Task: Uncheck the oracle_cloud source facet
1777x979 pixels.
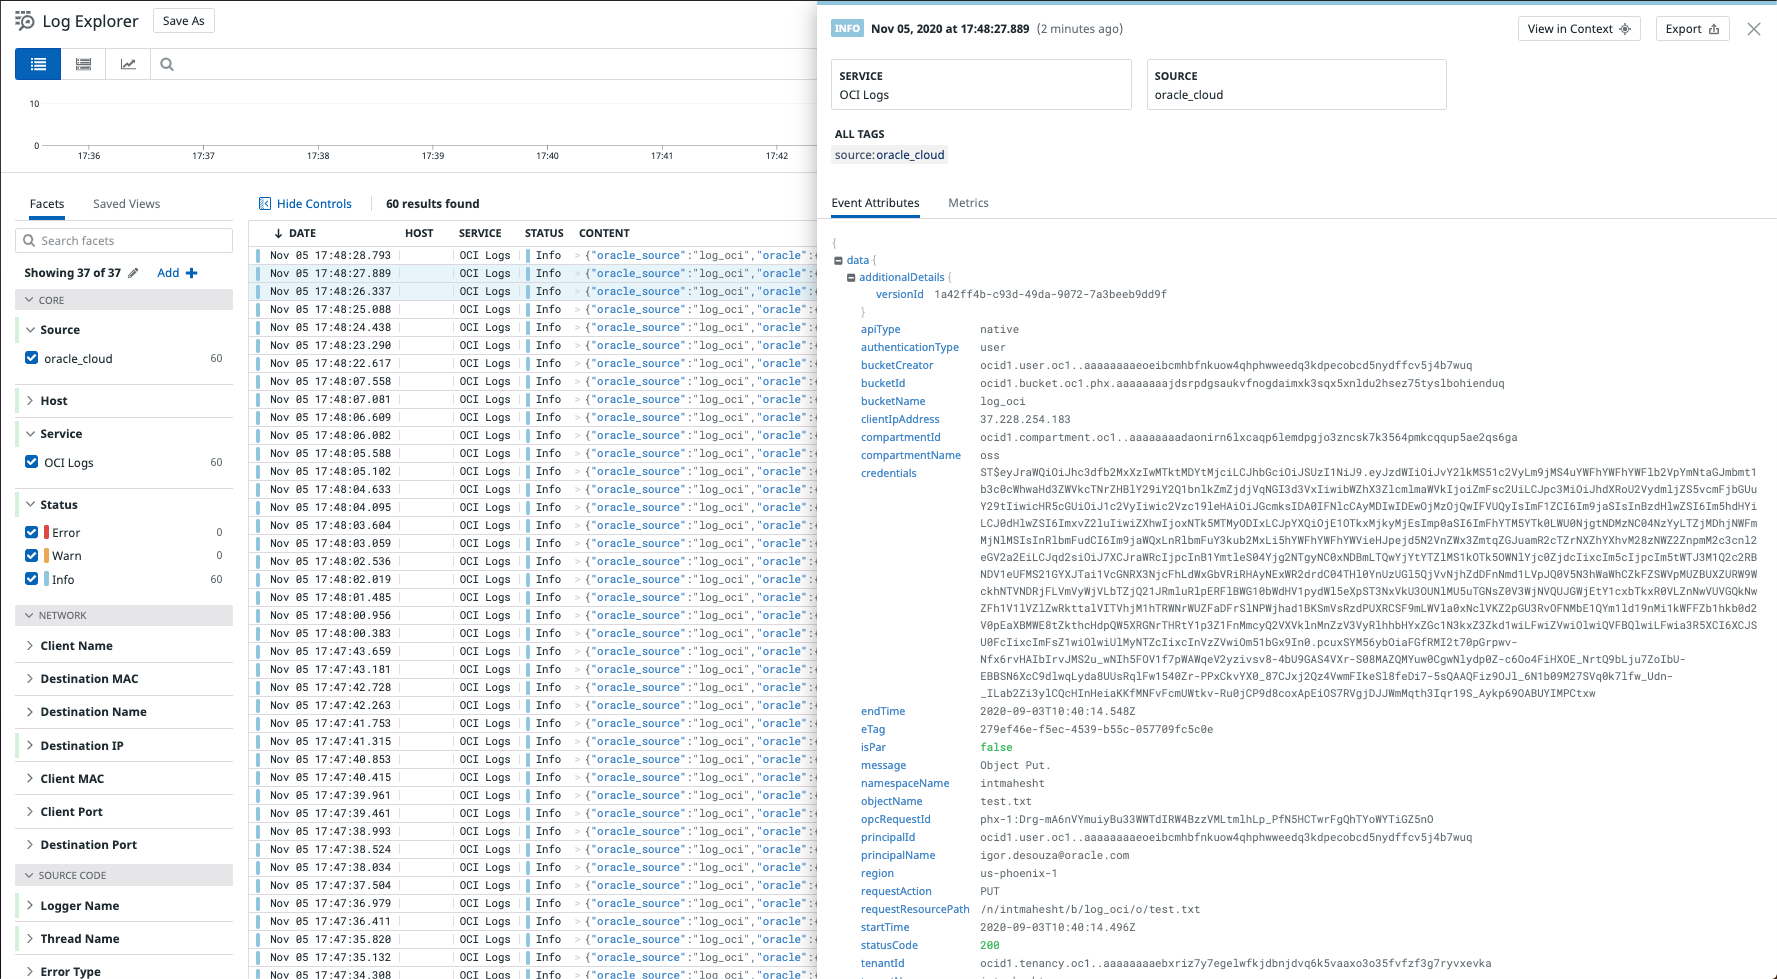Action: click(32, 358)
